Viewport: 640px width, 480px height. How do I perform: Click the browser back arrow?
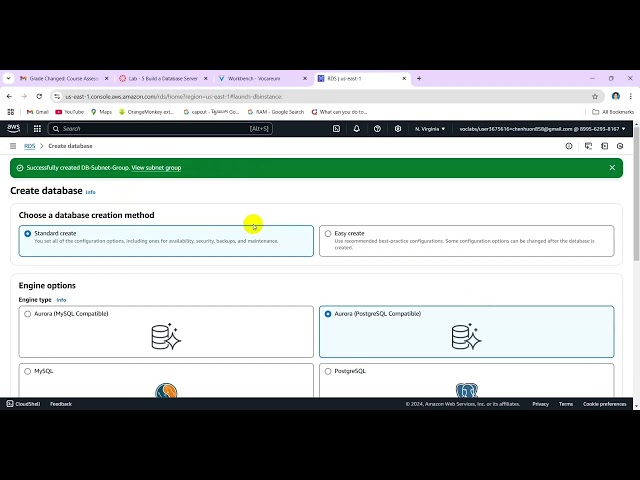(9, 96)
